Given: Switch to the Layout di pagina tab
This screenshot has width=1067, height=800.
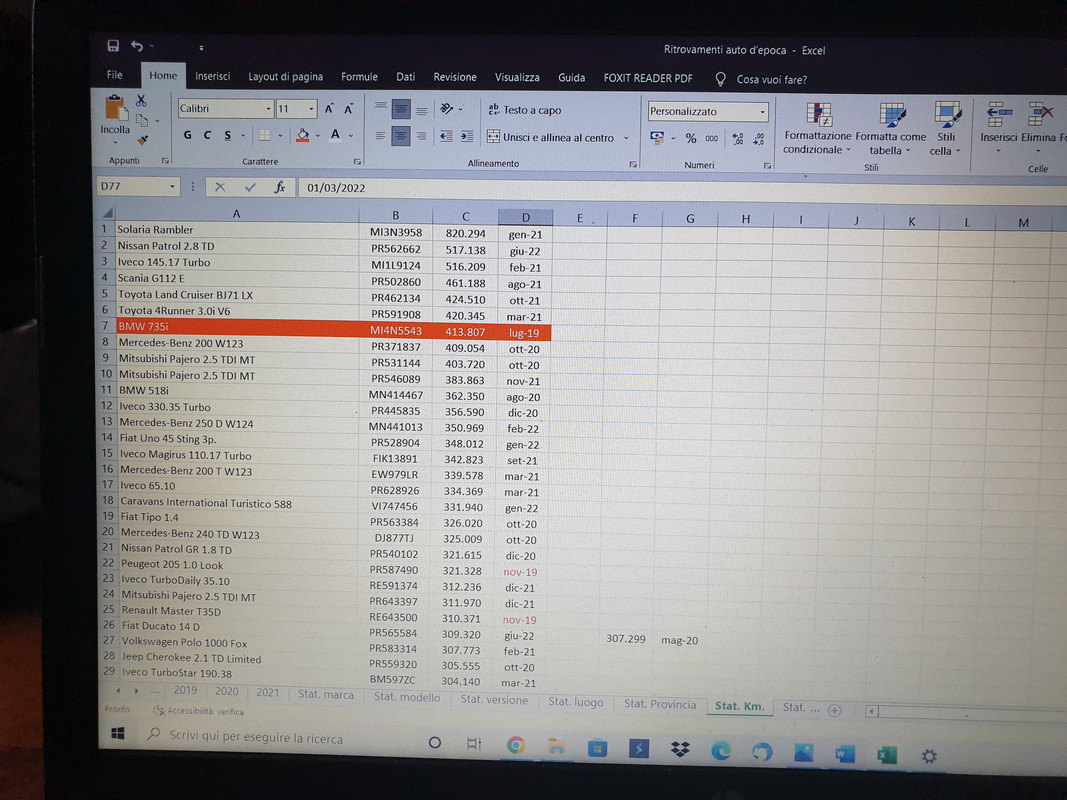Looking at the screenshot, I should (x=285, y=77).
